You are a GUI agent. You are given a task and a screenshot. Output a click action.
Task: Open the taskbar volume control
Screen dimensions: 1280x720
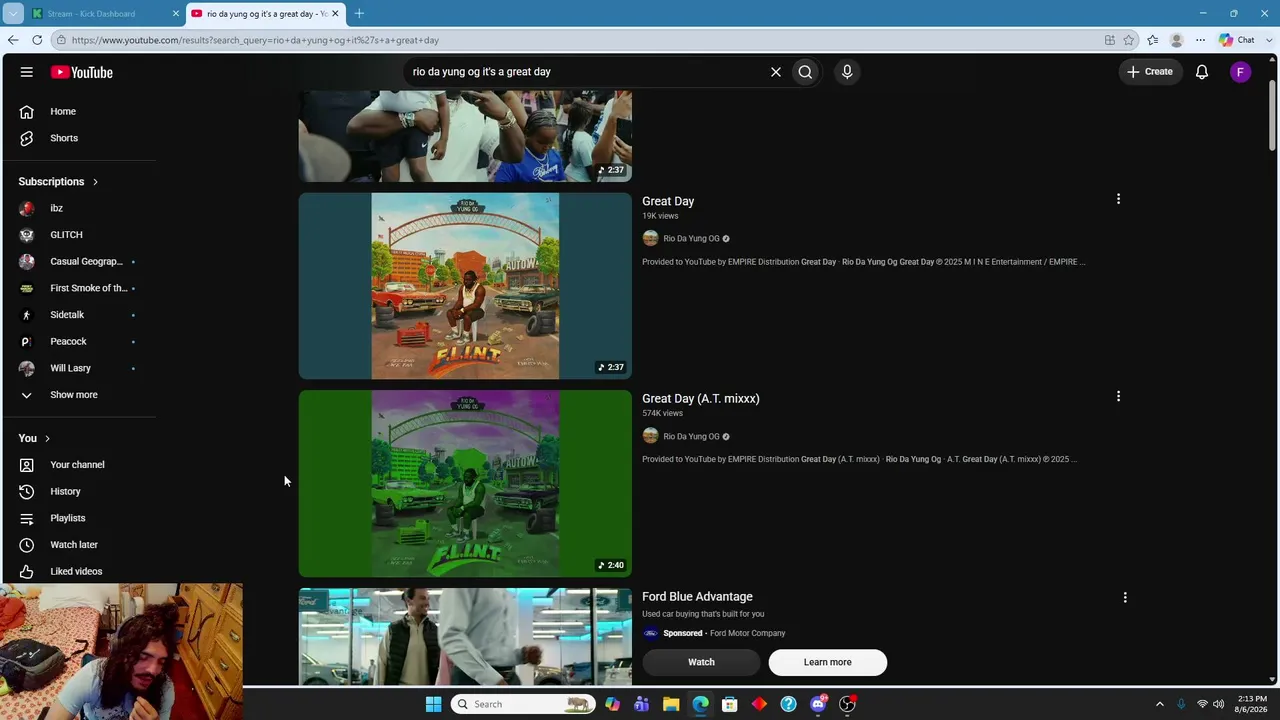1219,704
